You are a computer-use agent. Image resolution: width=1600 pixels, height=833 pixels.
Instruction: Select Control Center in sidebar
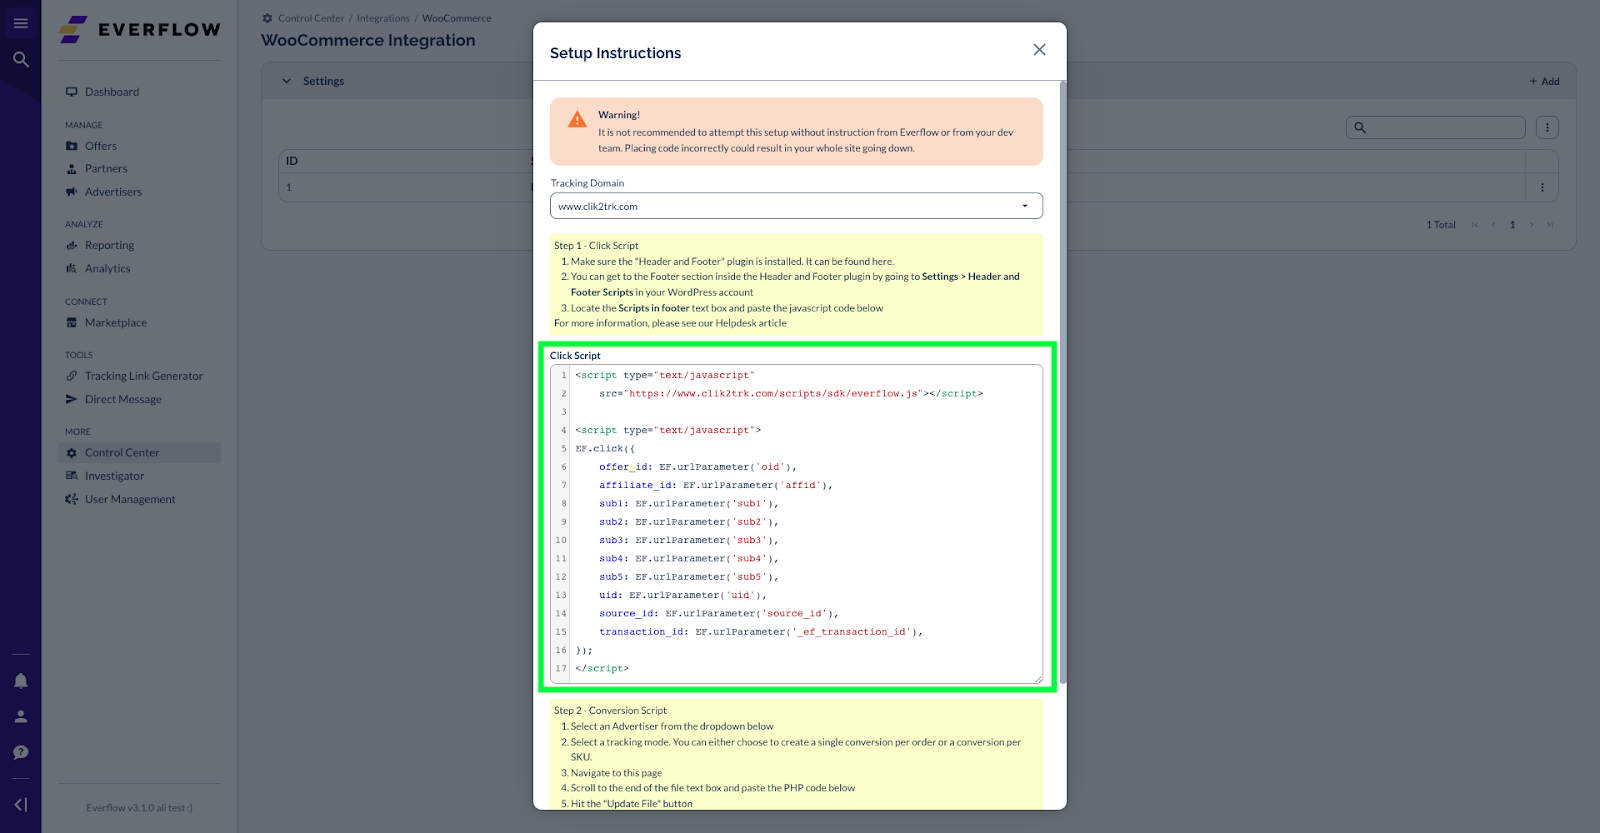point(140,453)
